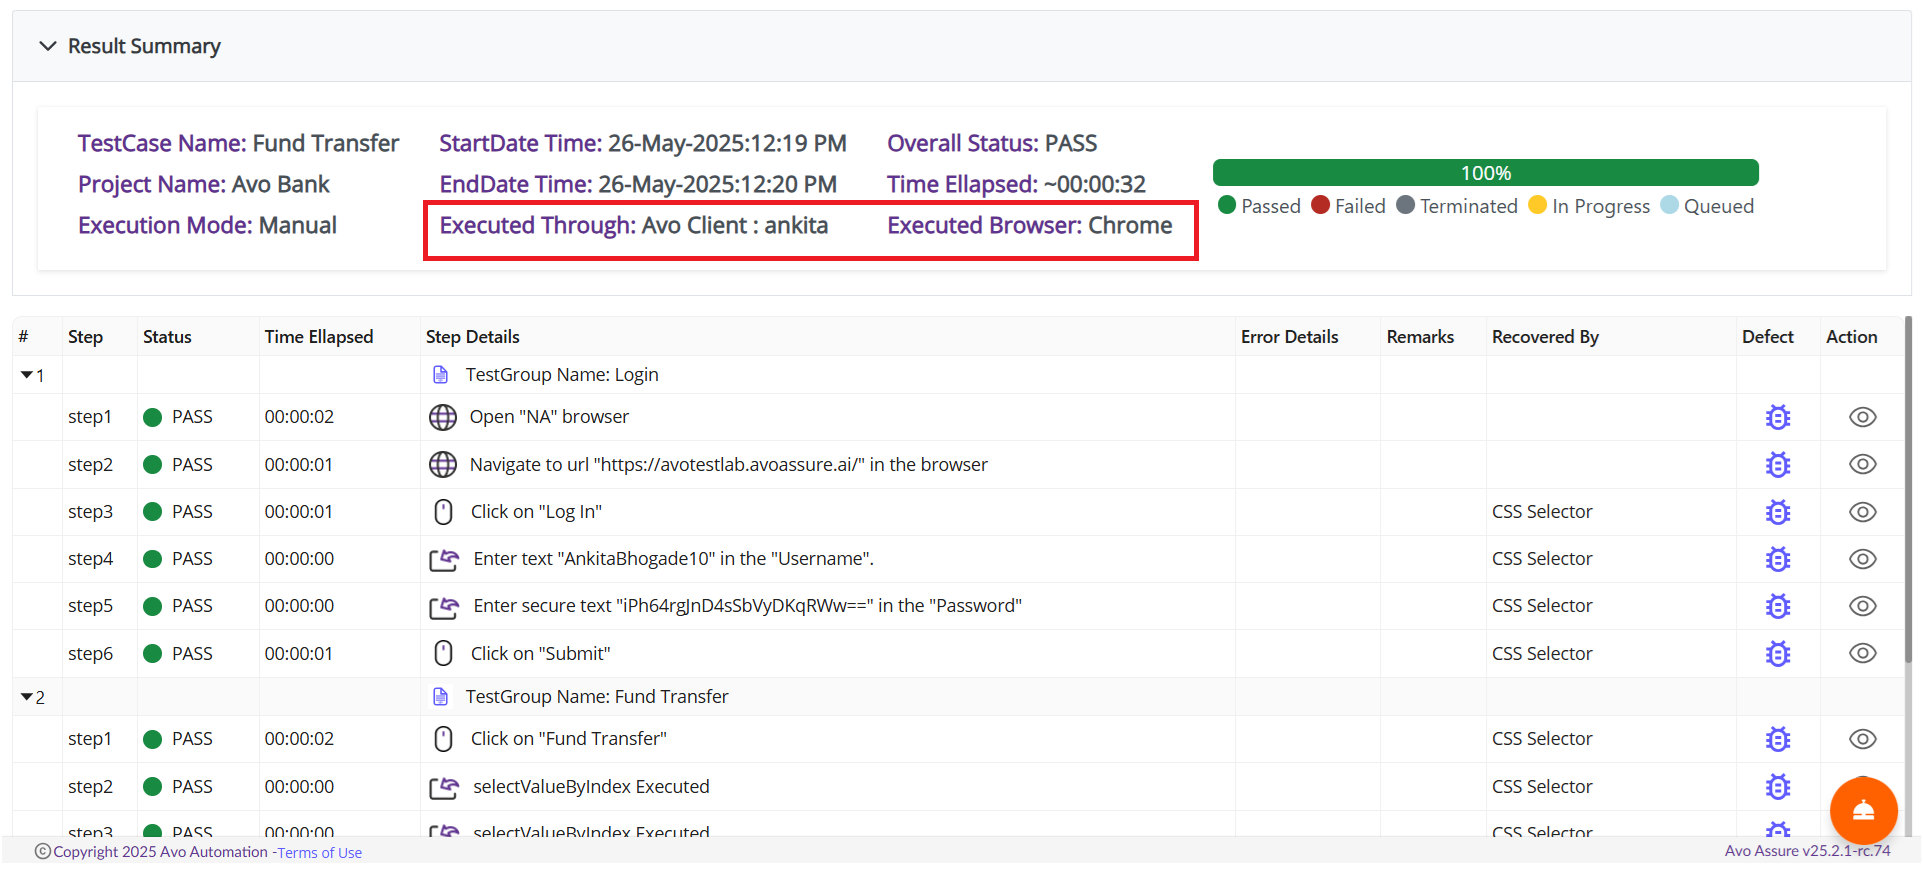Click the green 100% progress bar

click(1485, 173)
